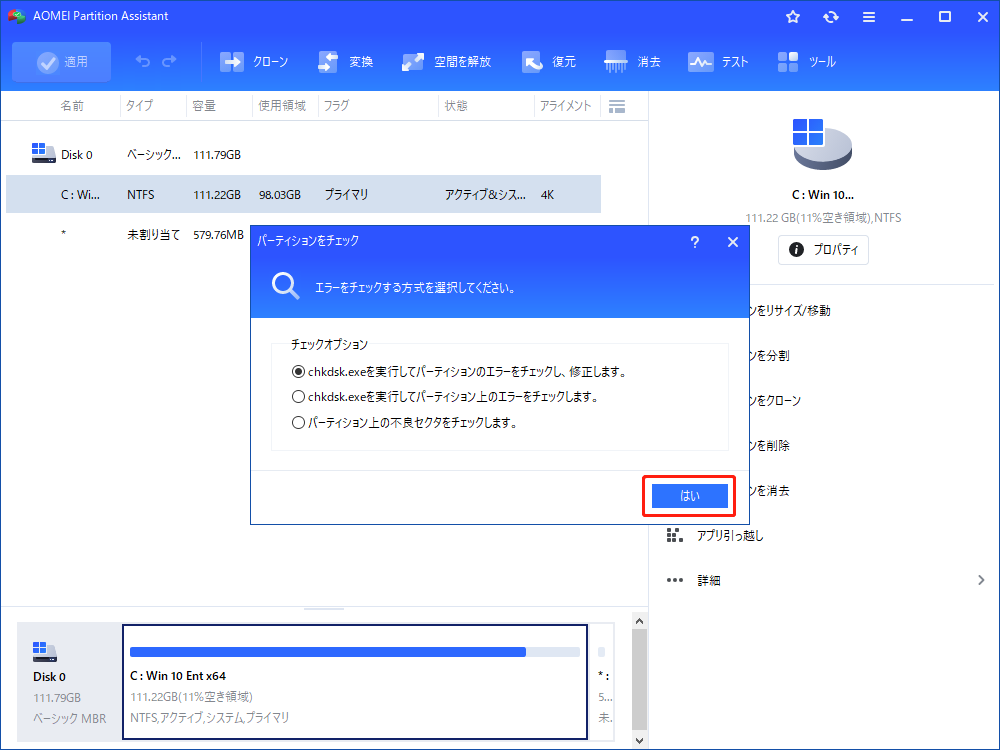Sort by 容量 column header
Screen dimensions: 1000x750
[204, 106]
